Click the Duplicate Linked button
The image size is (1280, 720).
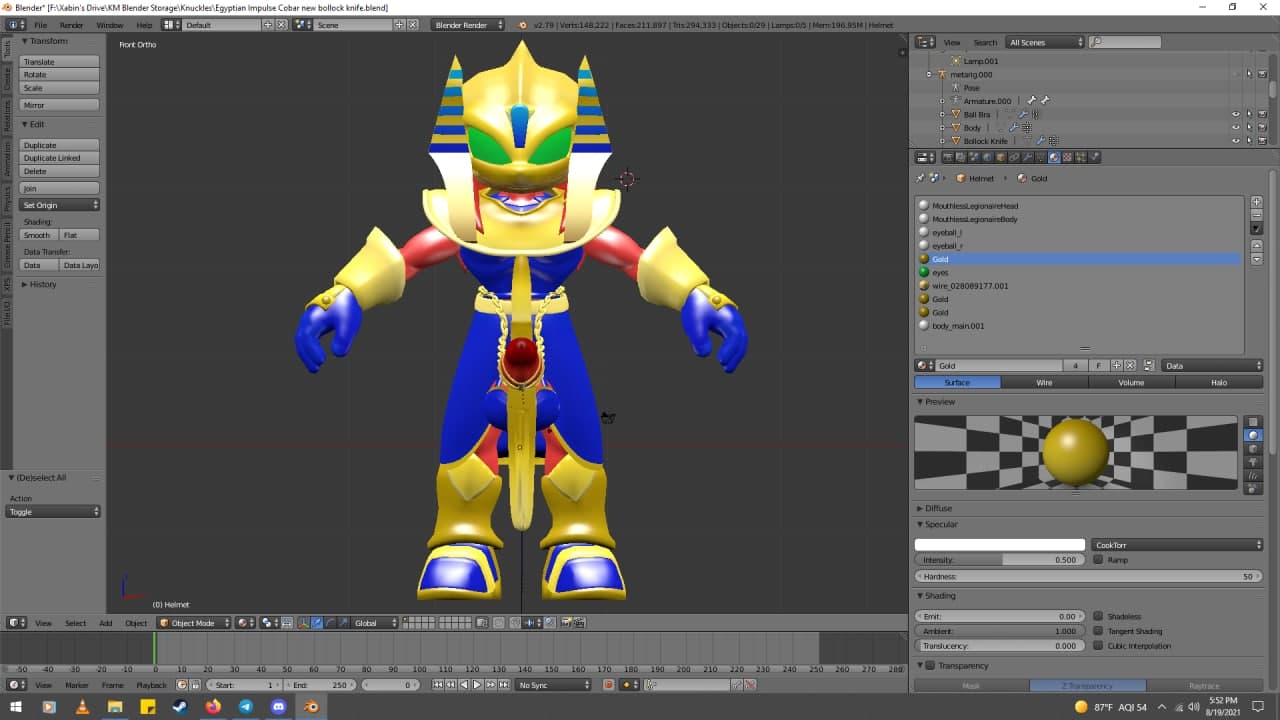pos(60,158)
